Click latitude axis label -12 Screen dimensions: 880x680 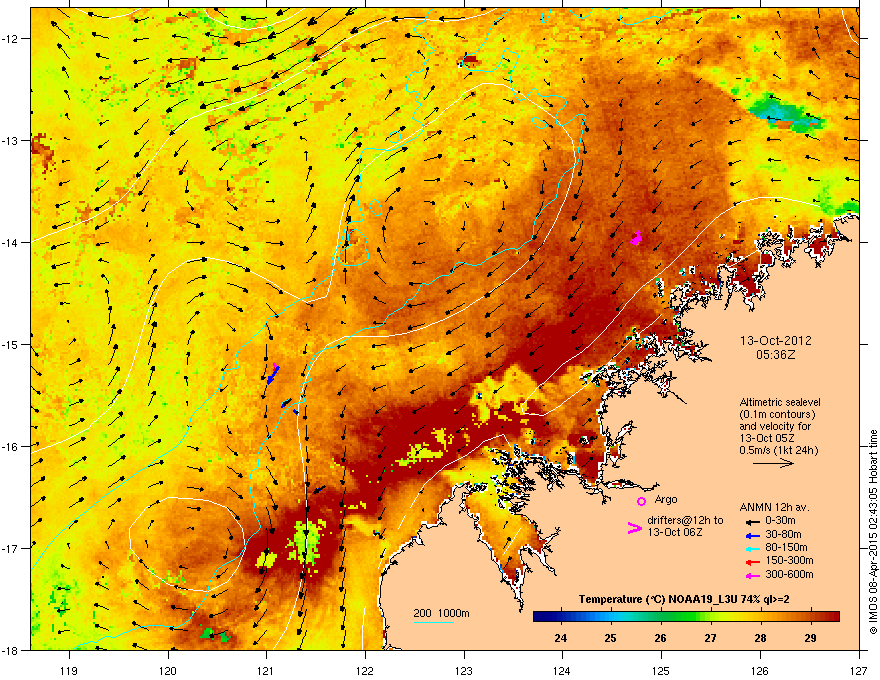pyautogui.click(x=10, y=38)
